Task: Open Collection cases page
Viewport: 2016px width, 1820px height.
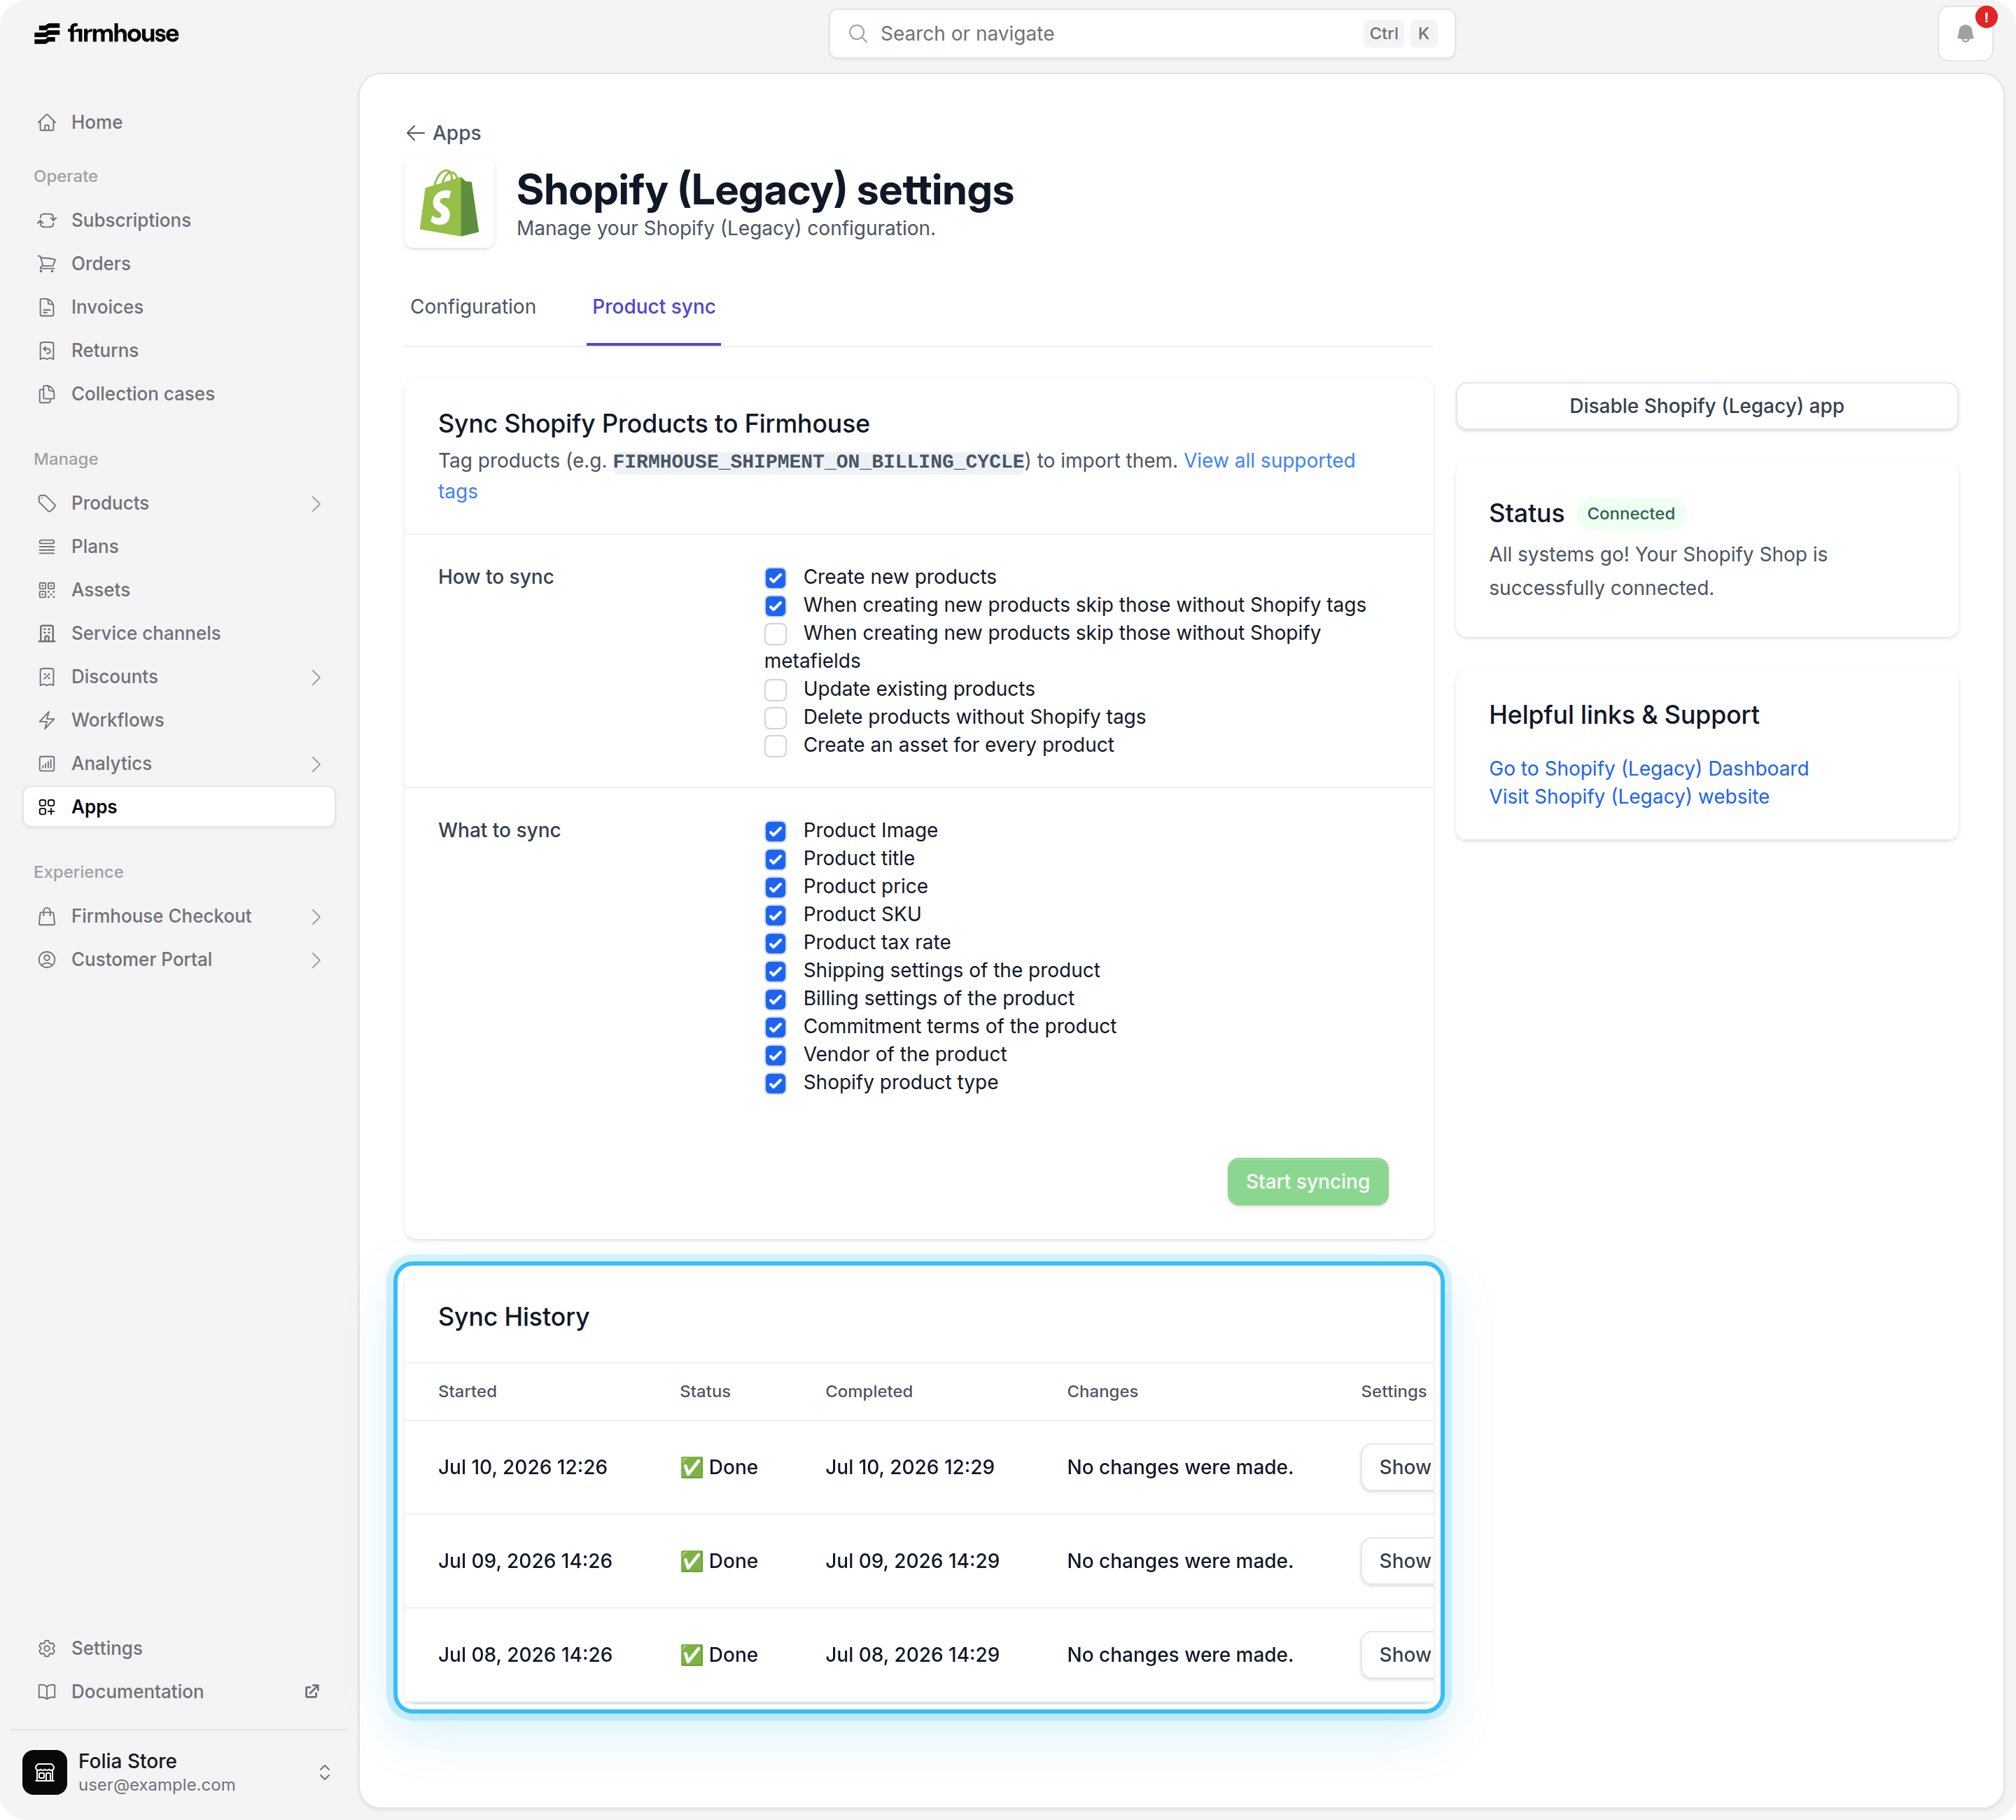Action: tap(179, 394)
